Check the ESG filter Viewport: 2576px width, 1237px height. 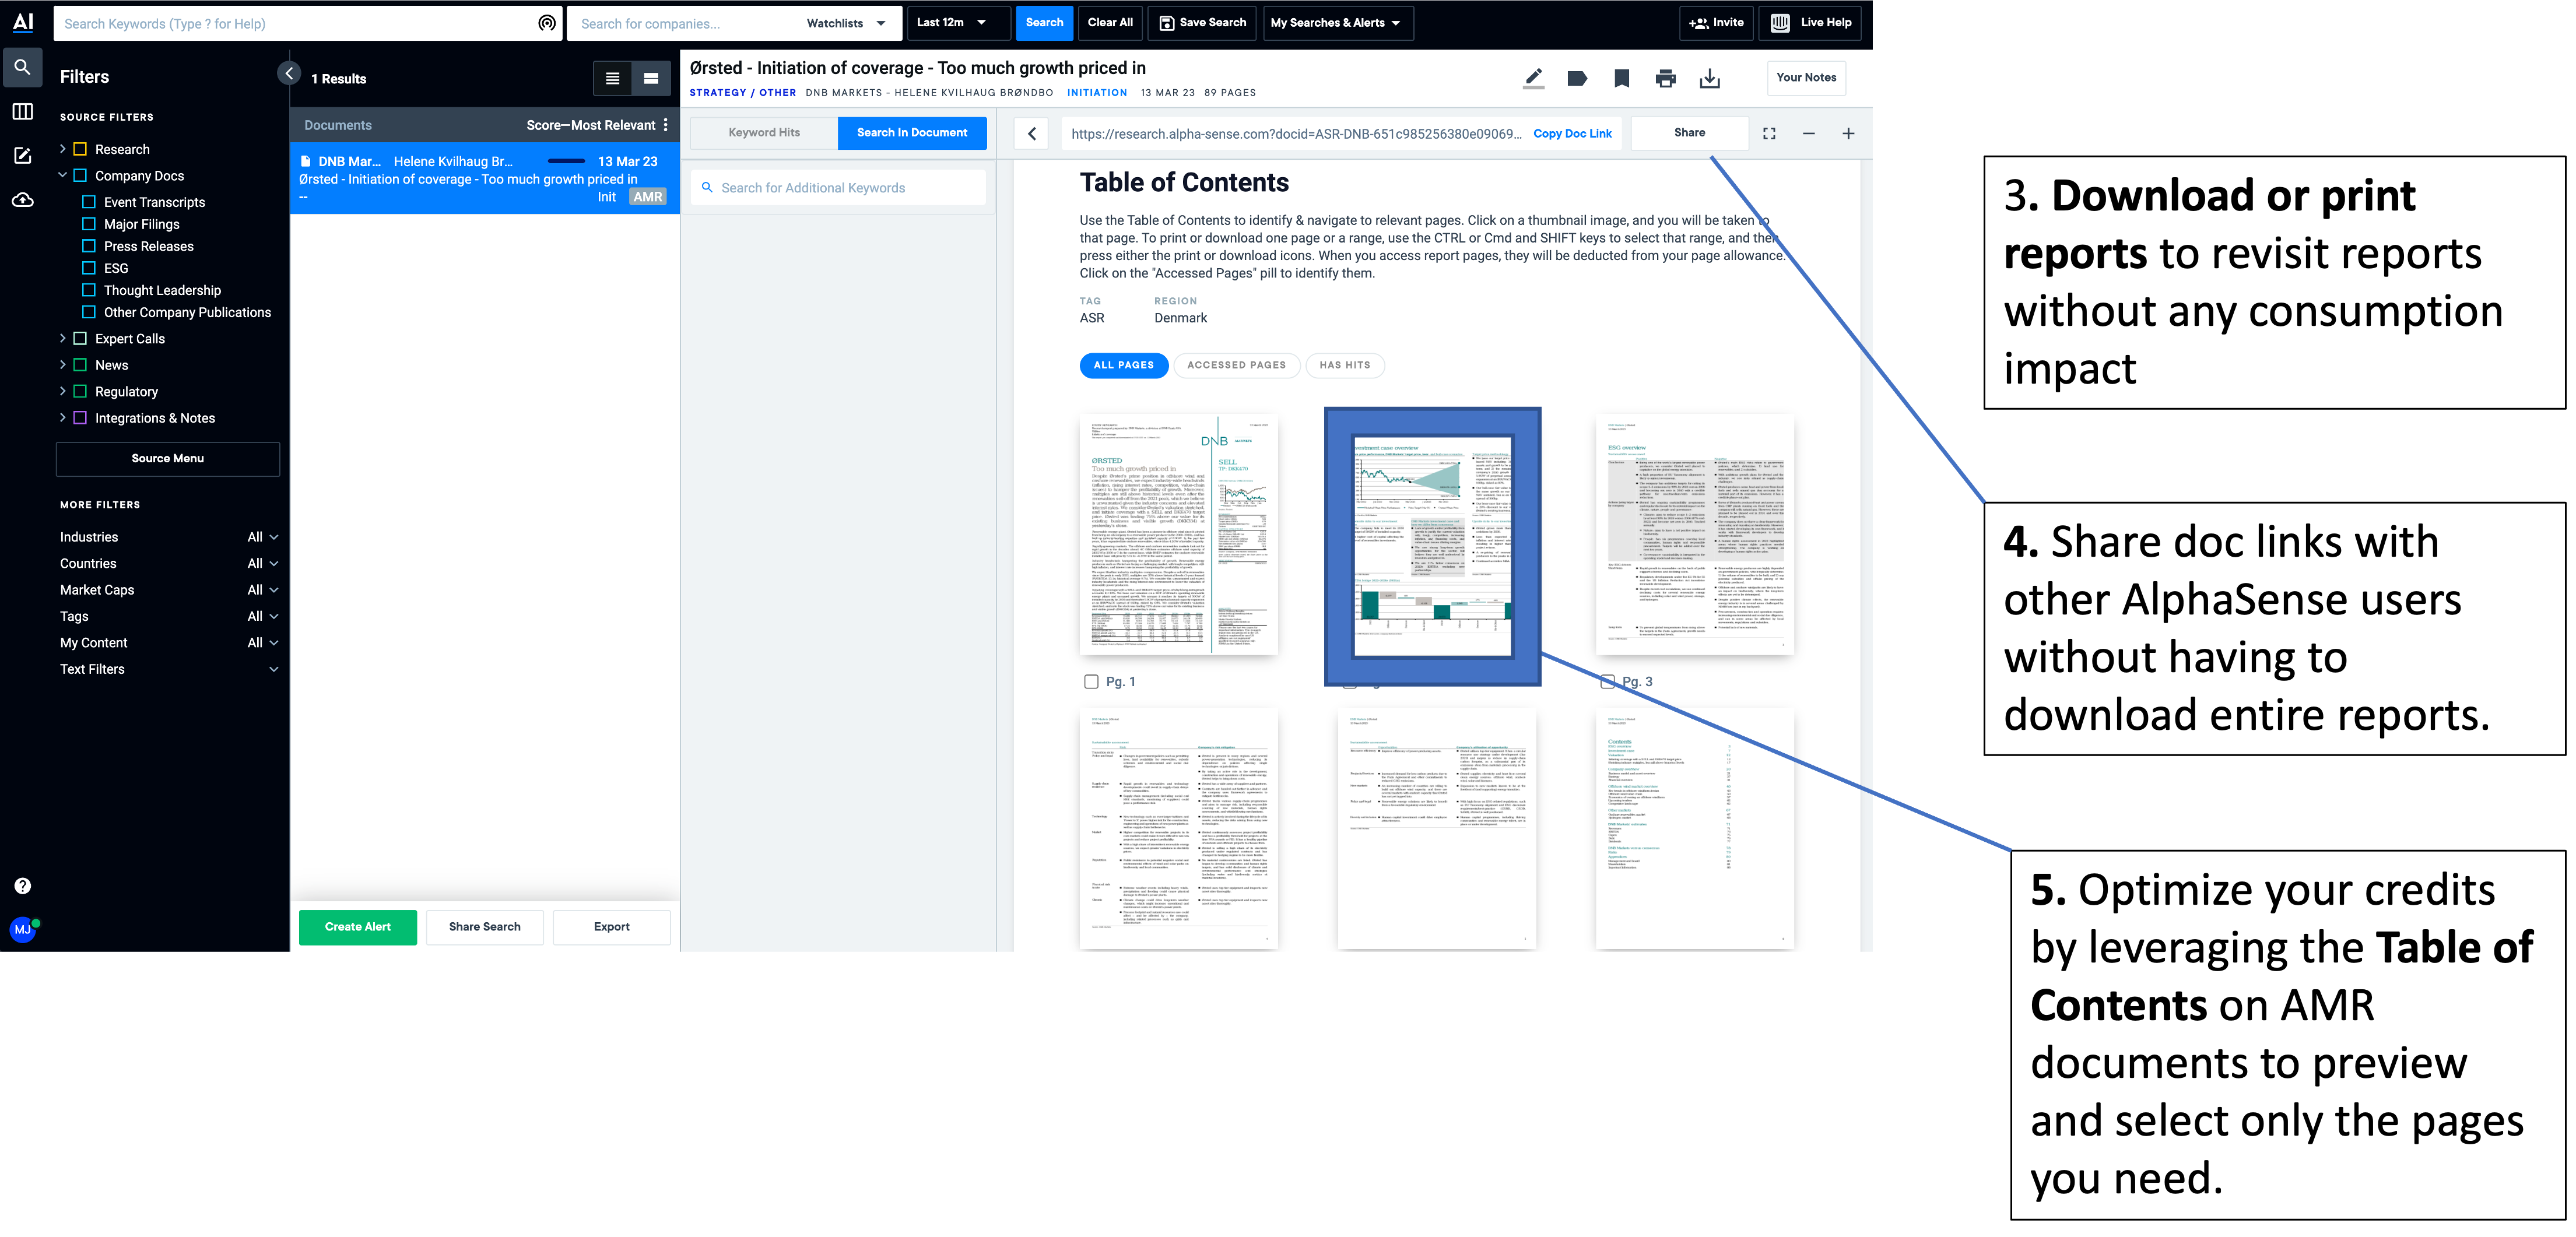coord(88,268)
